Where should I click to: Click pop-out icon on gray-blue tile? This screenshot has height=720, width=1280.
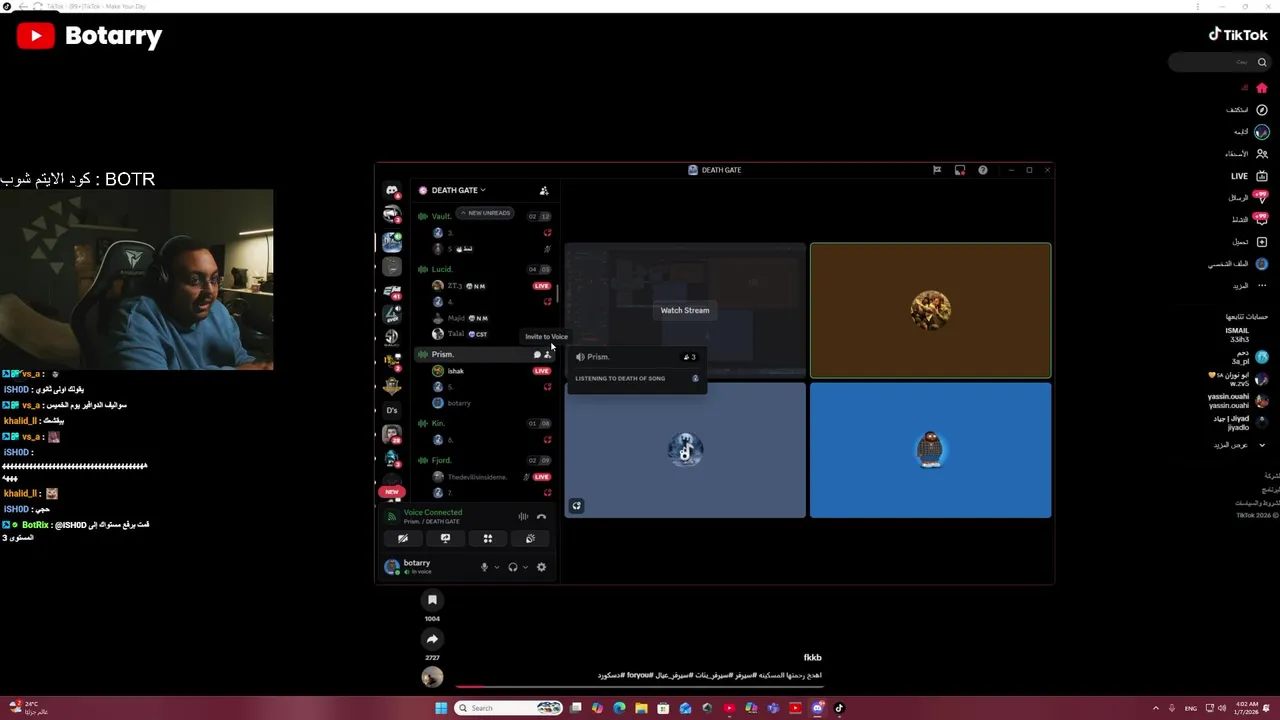tap(576, 506)
